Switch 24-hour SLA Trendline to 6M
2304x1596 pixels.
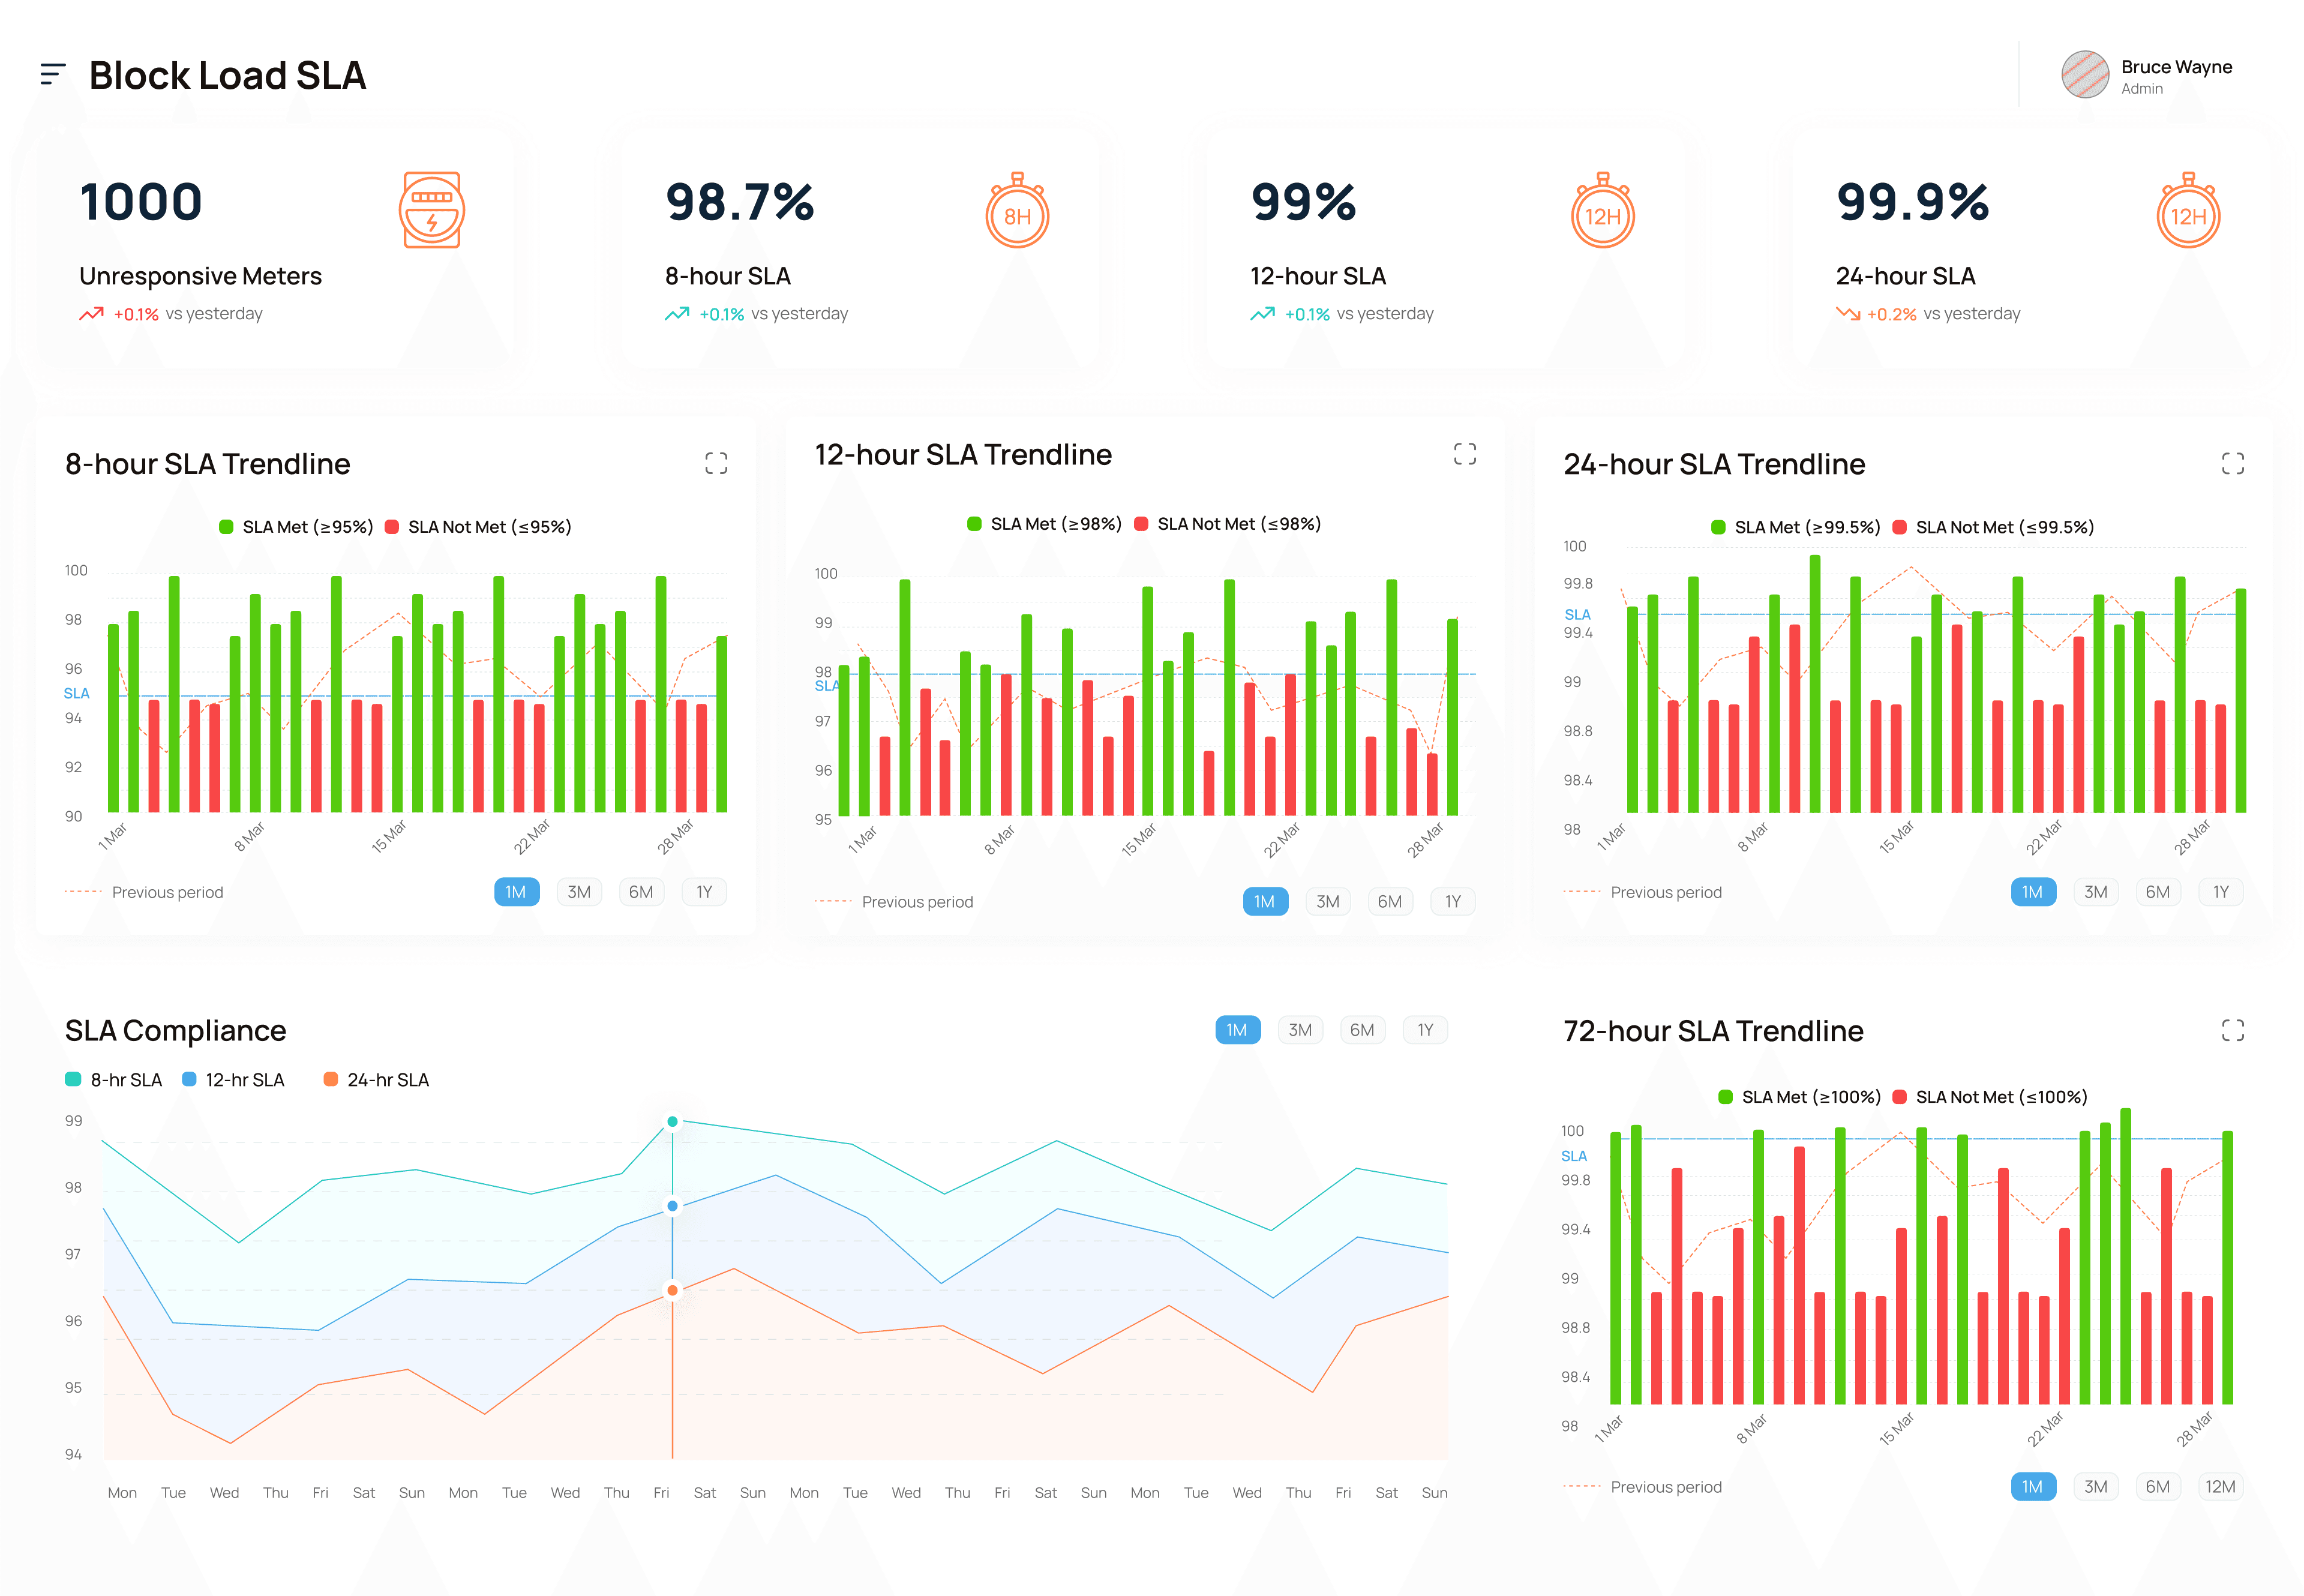coord(2158,892)
